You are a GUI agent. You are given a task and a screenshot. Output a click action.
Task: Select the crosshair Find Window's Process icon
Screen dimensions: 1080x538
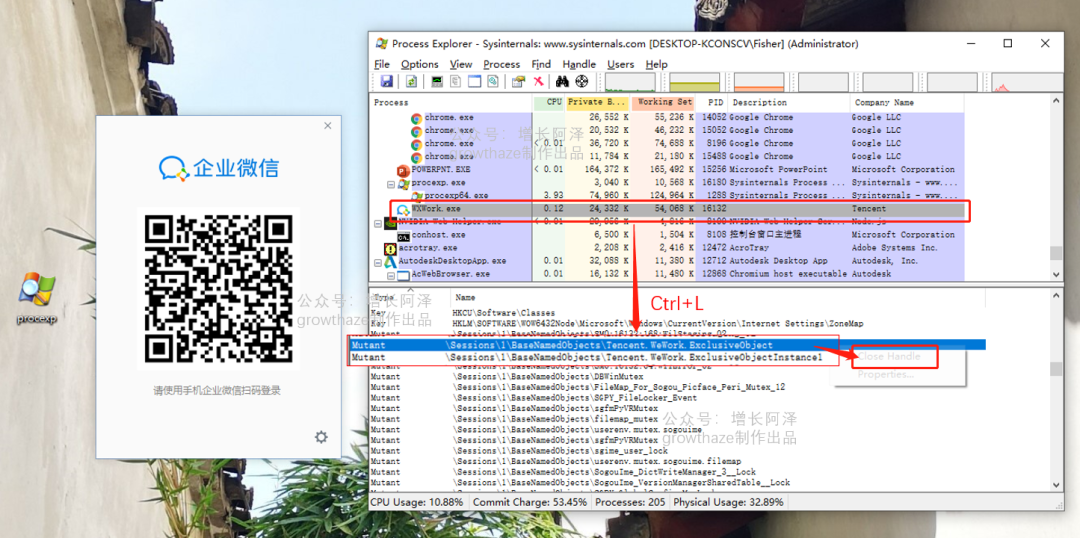[581, 81]
